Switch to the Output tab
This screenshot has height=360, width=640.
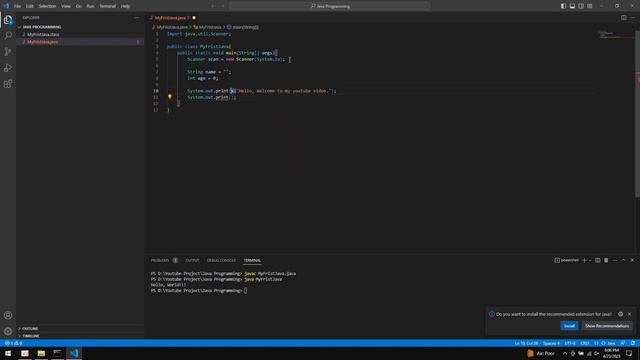pyautogui.click(x=192, y=260)
